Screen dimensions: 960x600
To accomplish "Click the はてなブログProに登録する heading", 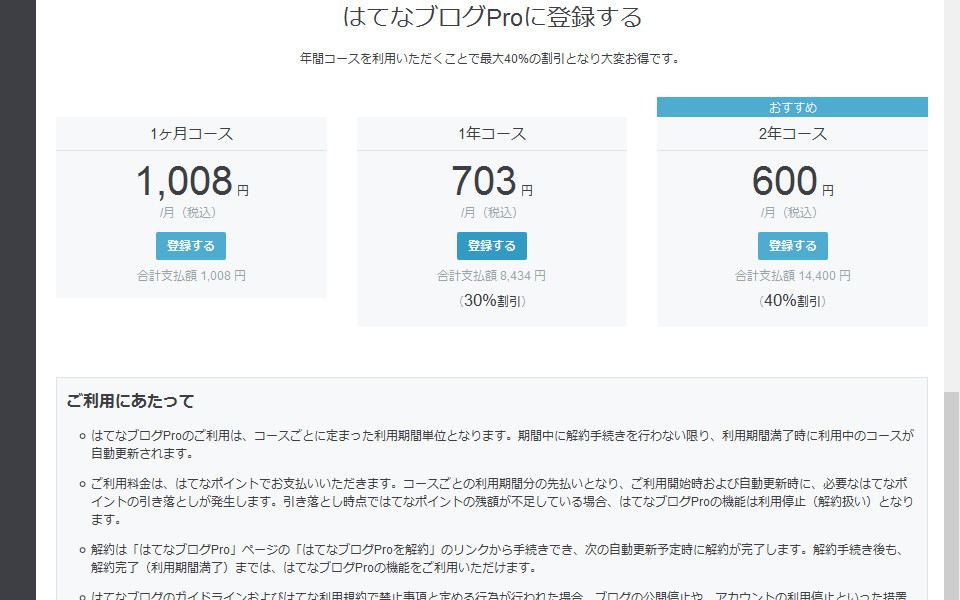I will (x=492, y=17).
